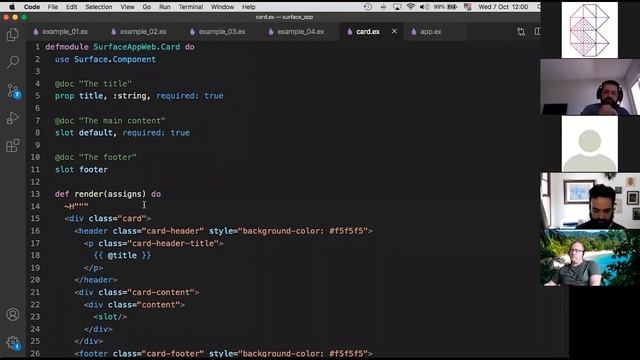The image size is (640, 360).
Task: Open the Extensions view
Action: click(x=13, y=145)
